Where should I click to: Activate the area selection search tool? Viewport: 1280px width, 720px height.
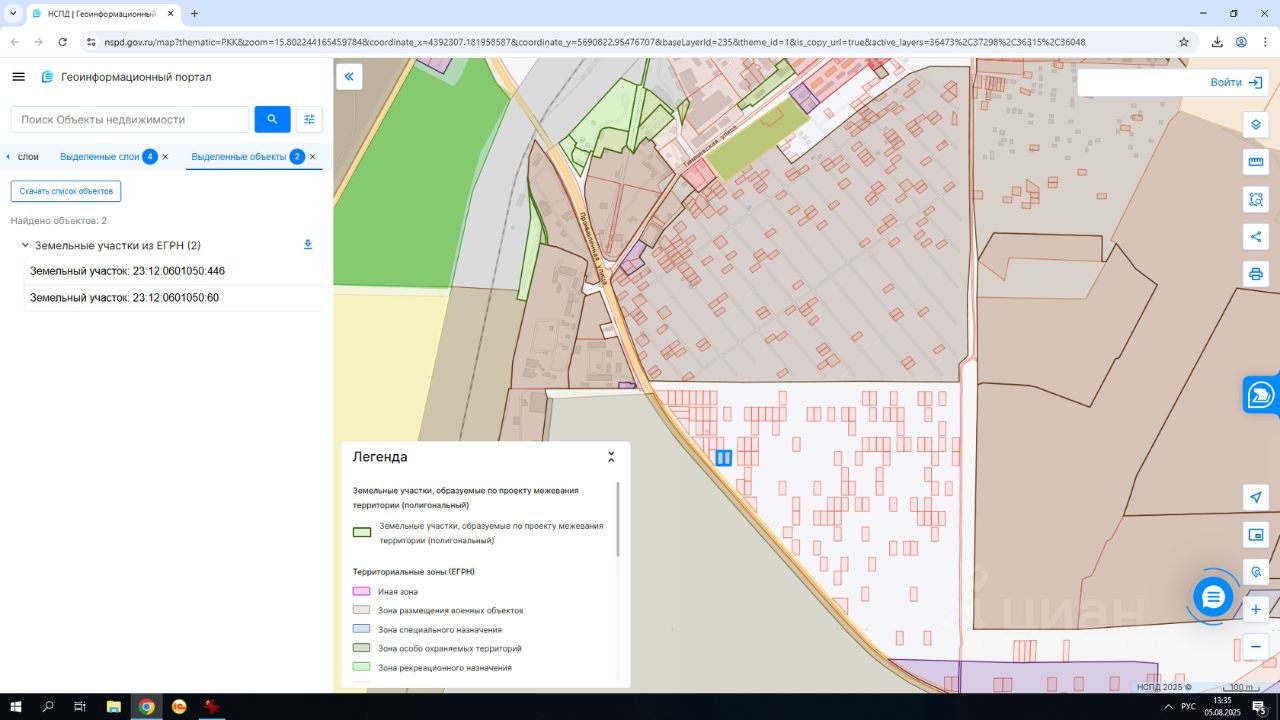1256,199
